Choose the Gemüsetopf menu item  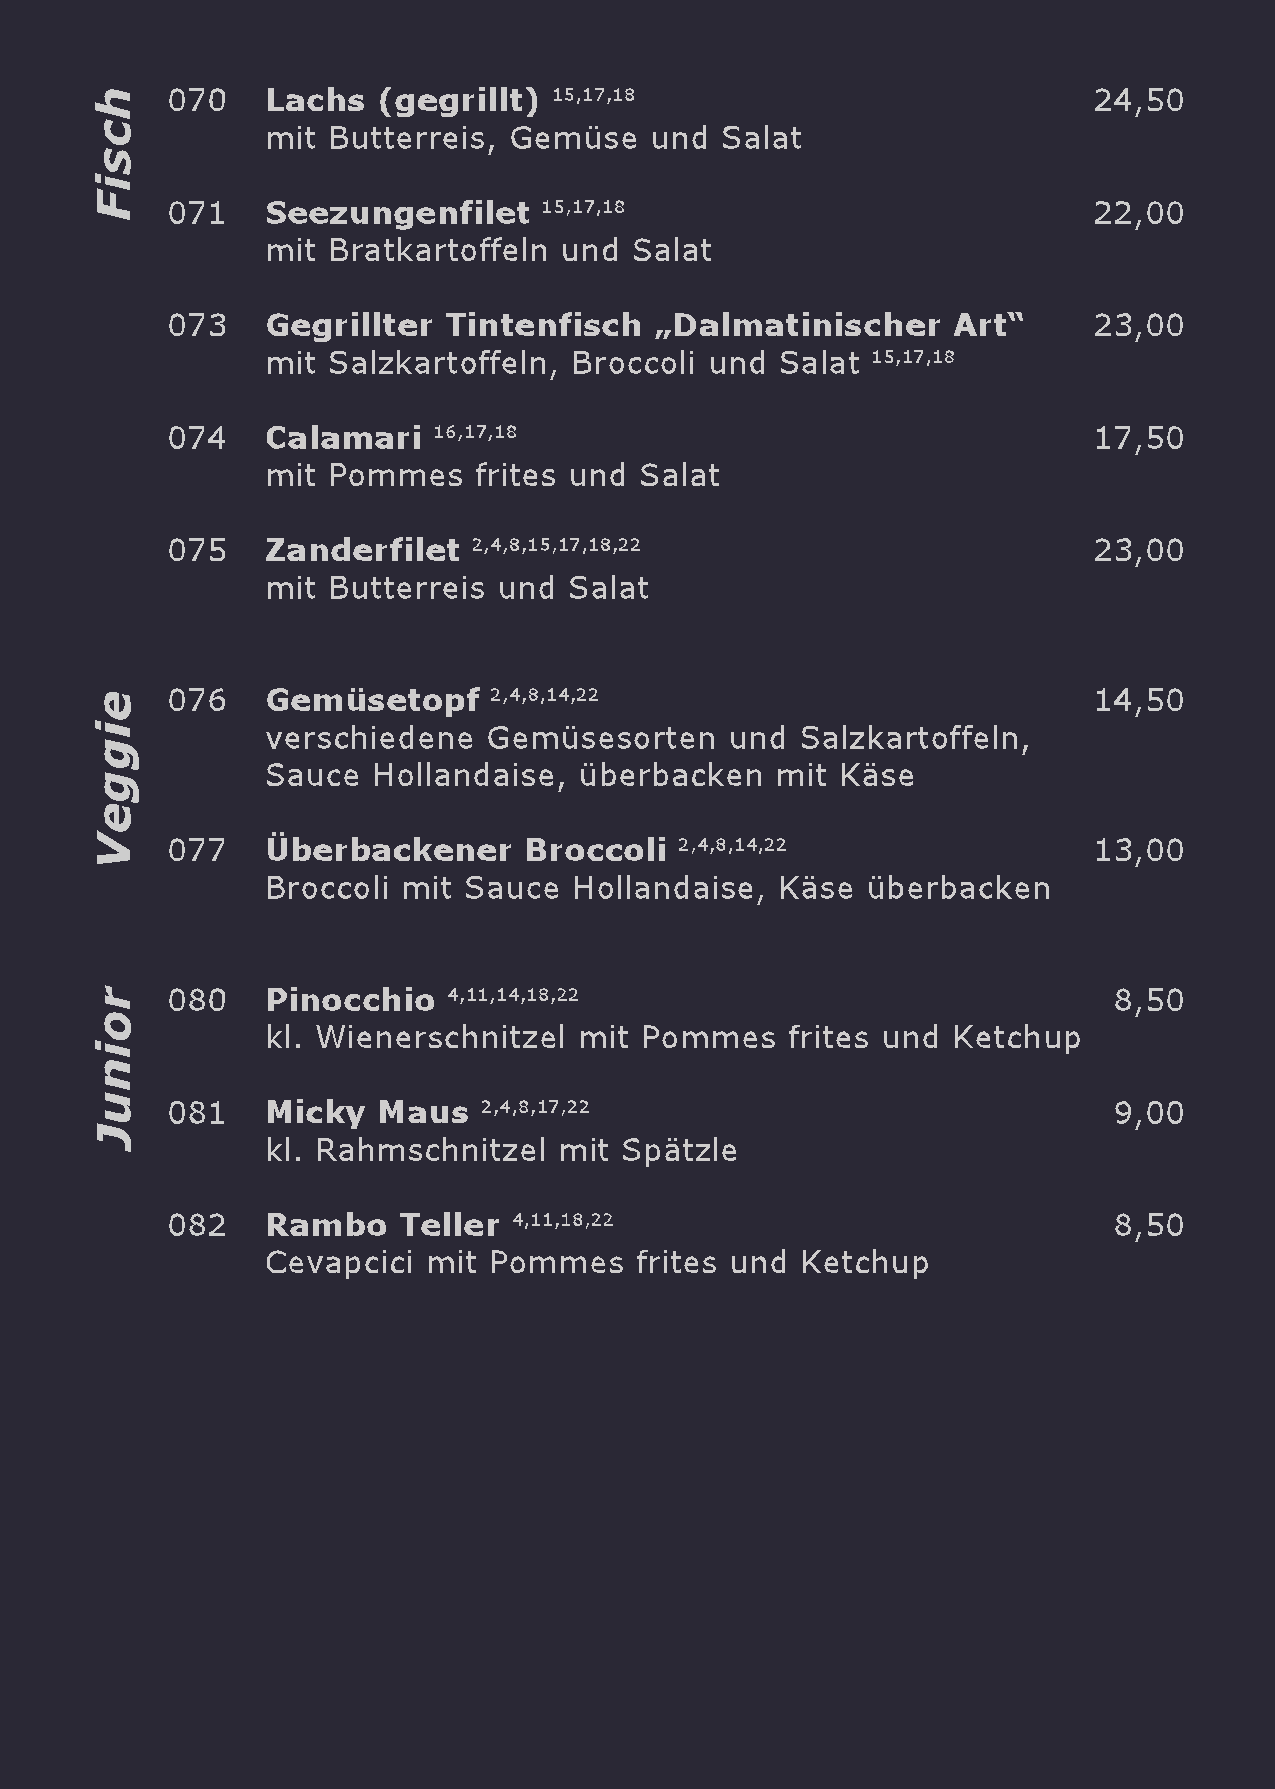point(372,701)
